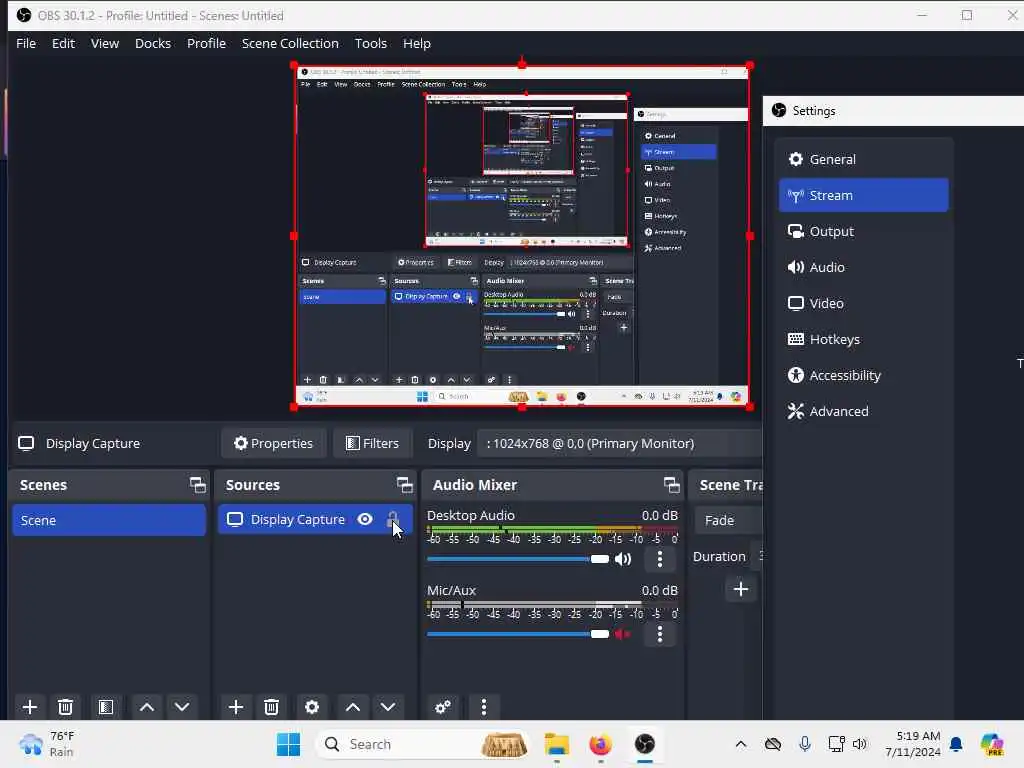Viewport: 1024px width, 768px height.
Task: Adjust the Mic/Aux volume slider
Action: 518,633
